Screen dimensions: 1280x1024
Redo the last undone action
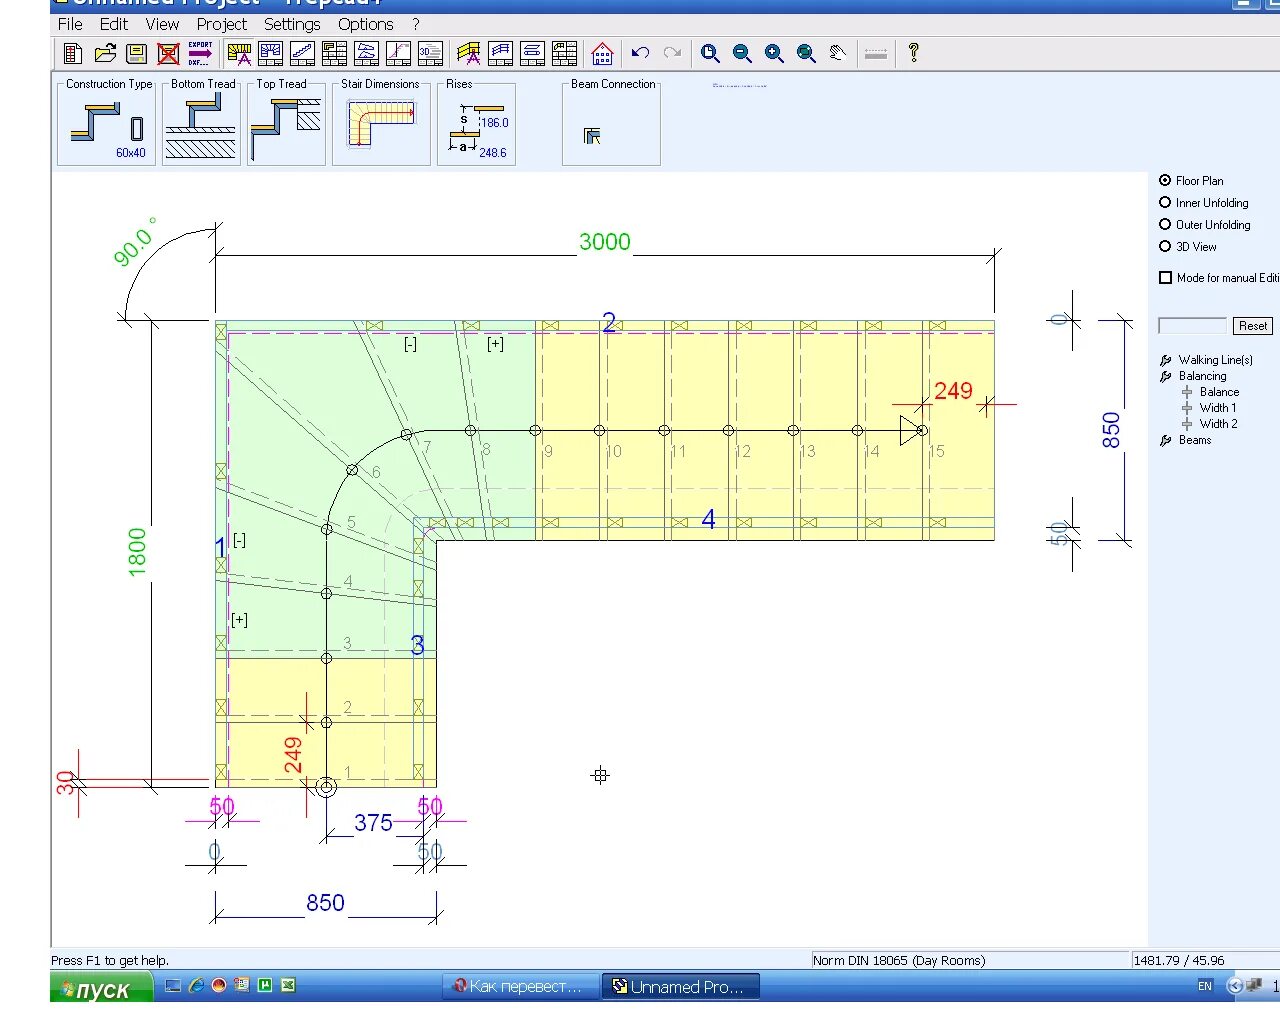coord(673,53)
